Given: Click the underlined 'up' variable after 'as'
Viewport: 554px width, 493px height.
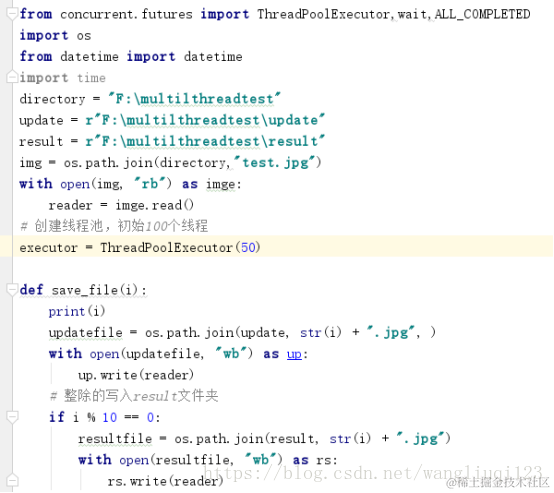Looking at the screenshot, I should click(x=294, y=354).
